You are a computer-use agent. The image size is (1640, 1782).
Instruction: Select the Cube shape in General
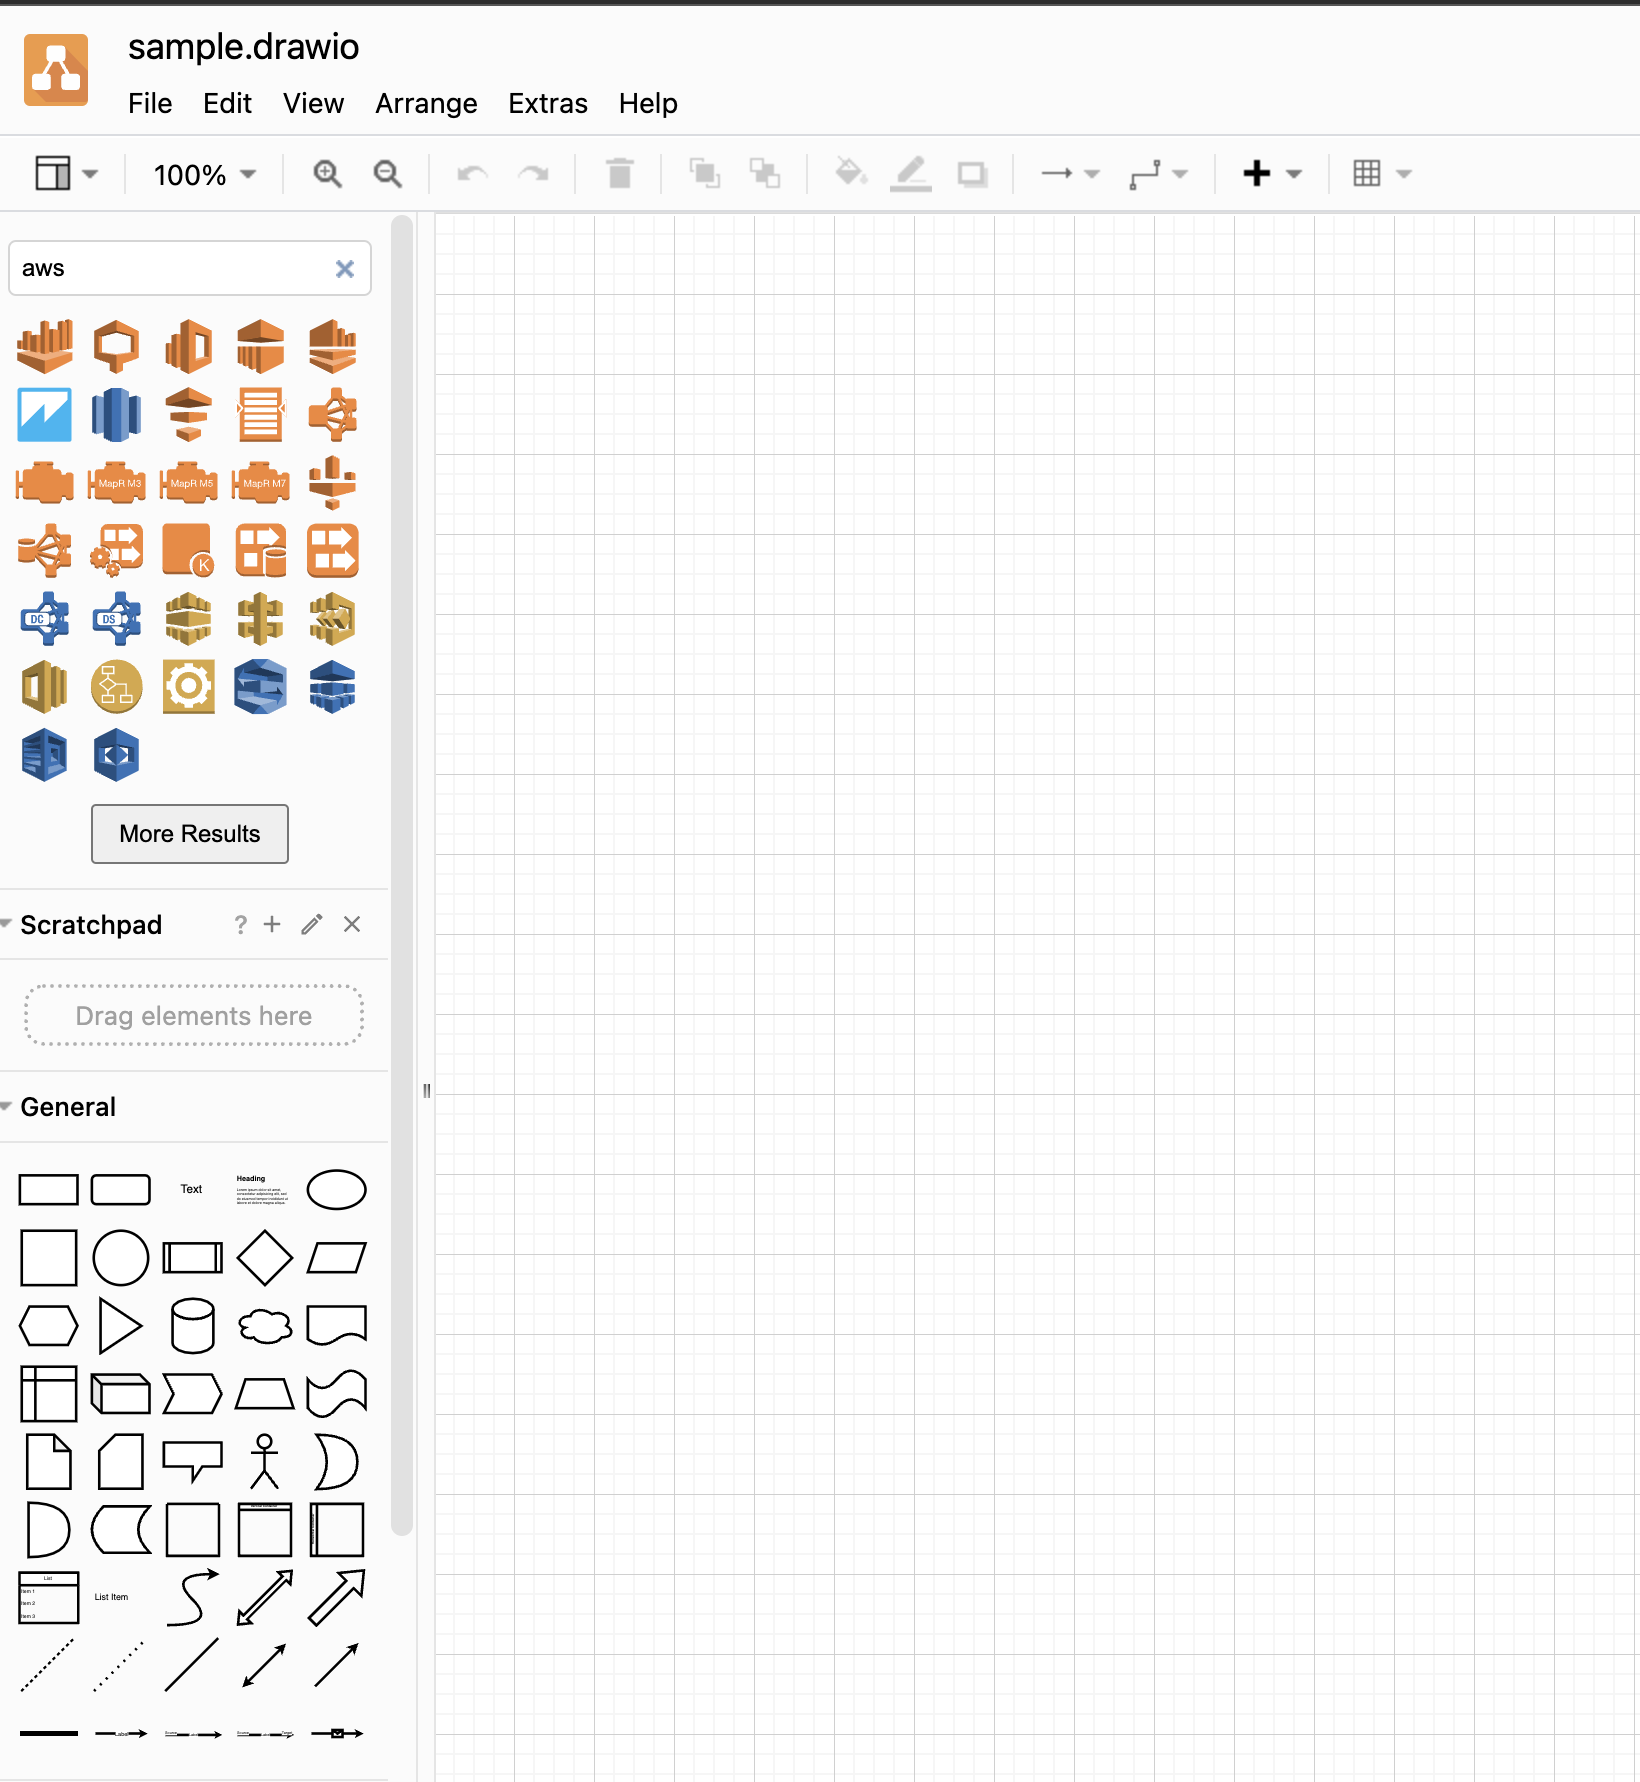(x=120, y=1394)
